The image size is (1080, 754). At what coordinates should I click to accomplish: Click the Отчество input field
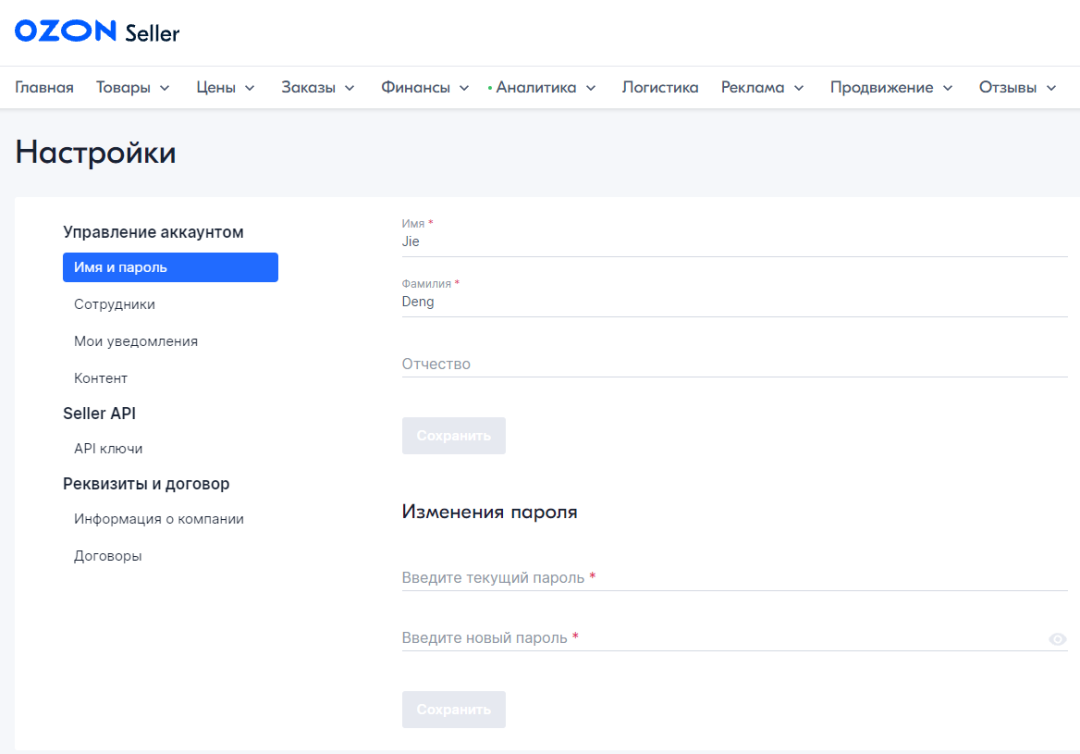click(734, 364)
